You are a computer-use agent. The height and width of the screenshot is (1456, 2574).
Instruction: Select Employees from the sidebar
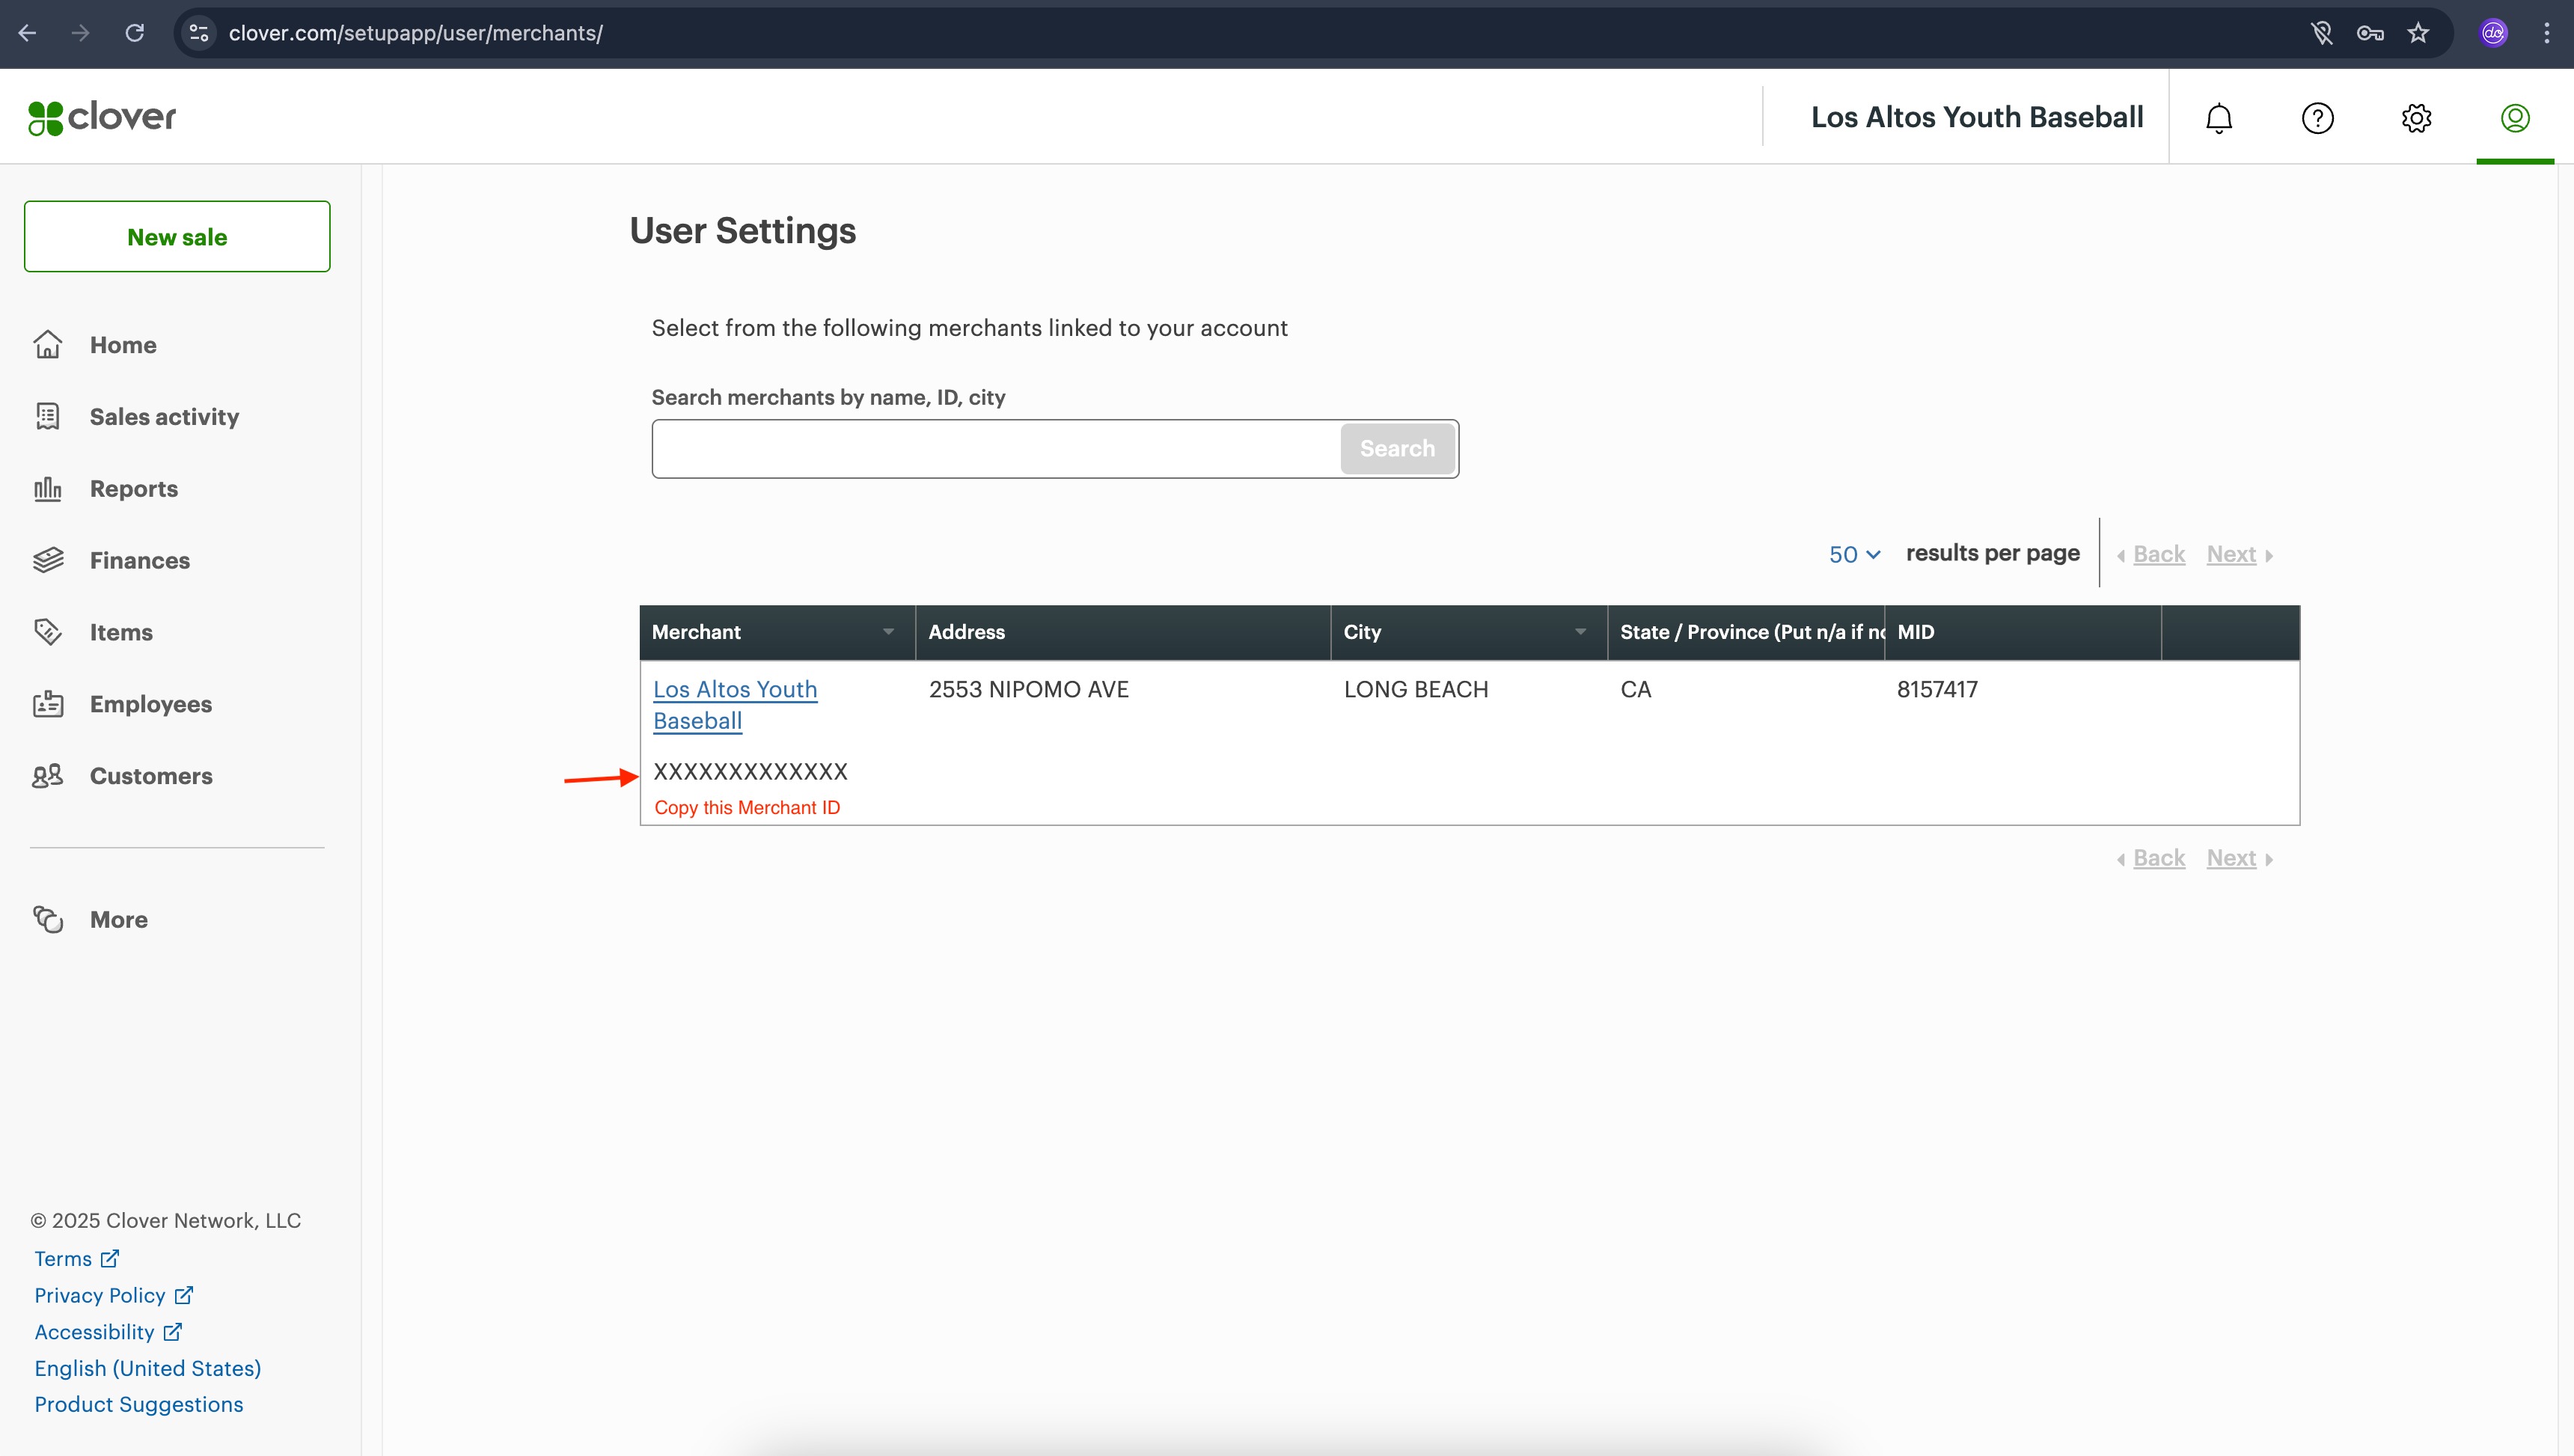tap(150, 704)
